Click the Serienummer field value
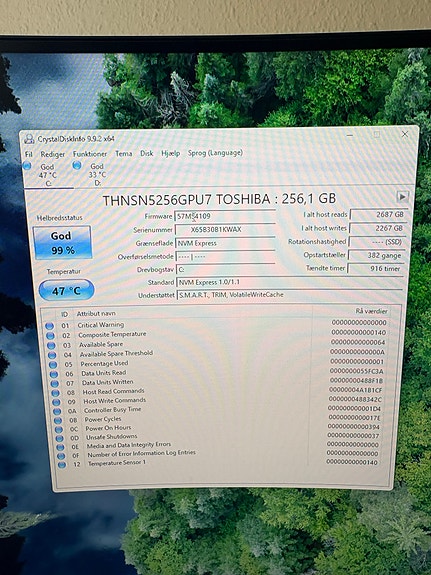431x575 pixels. [x=225, y=230]
